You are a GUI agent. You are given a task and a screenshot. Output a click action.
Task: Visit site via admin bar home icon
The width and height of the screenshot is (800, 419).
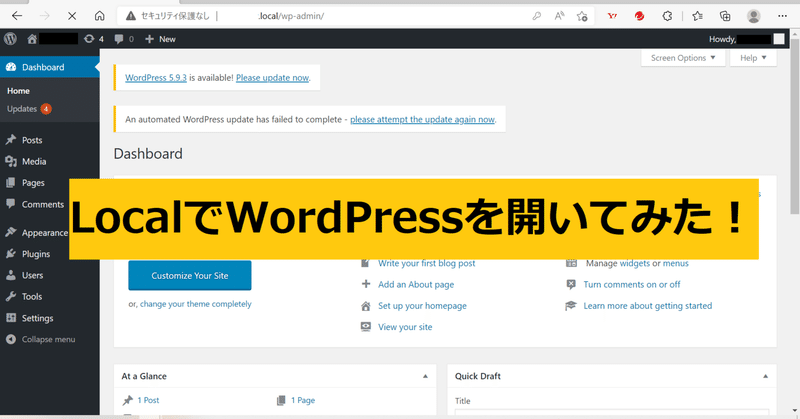[32, 39]
